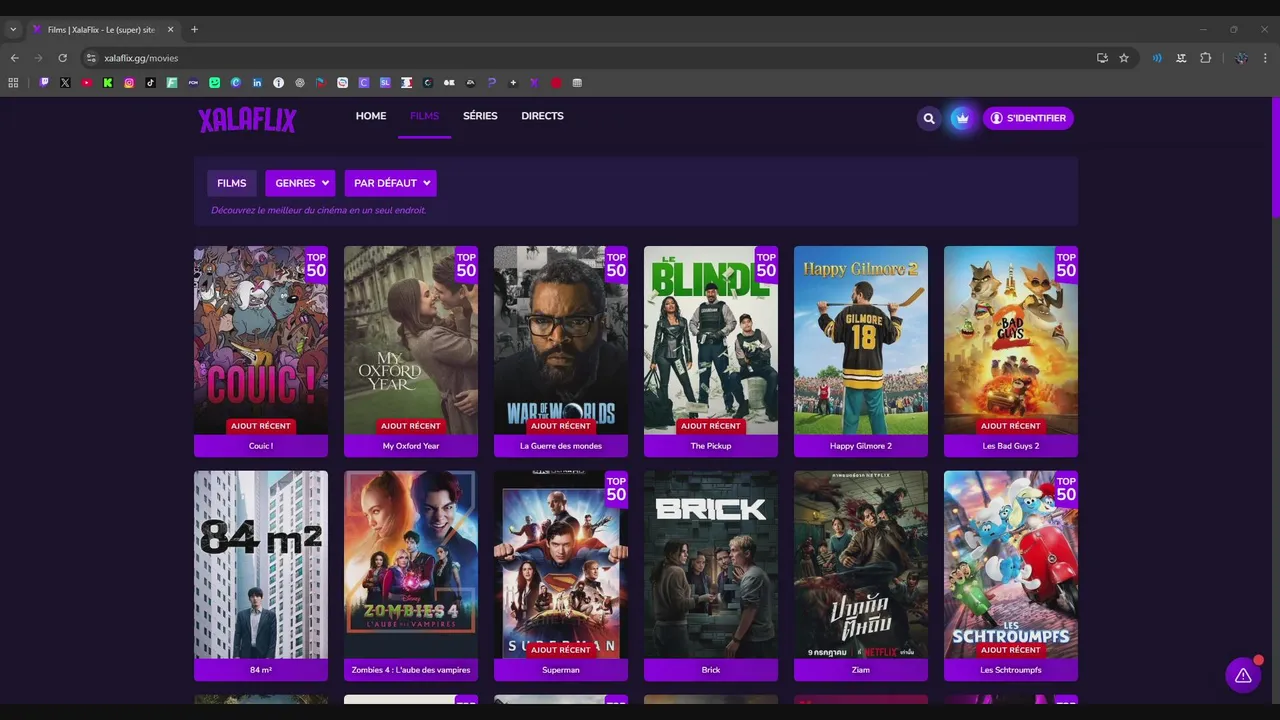Open the search magnifier icon

pyautogui.click(x=929, y=118)
